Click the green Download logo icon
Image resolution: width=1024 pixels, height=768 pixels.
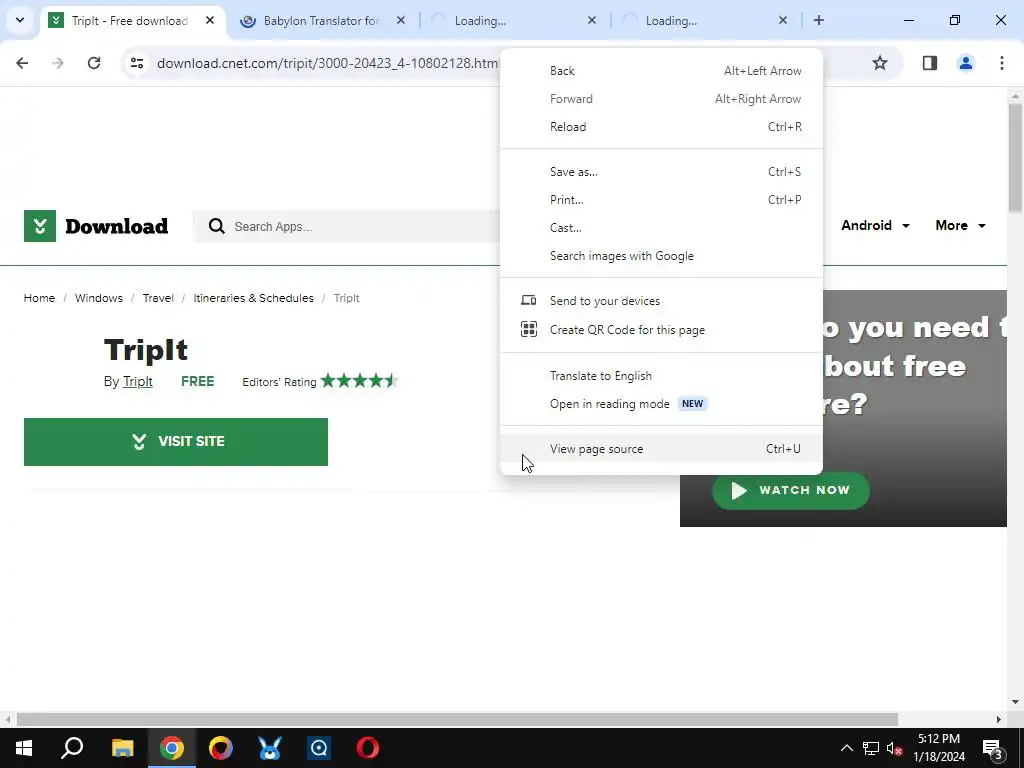pyautogui.click(x=40, y=226)
